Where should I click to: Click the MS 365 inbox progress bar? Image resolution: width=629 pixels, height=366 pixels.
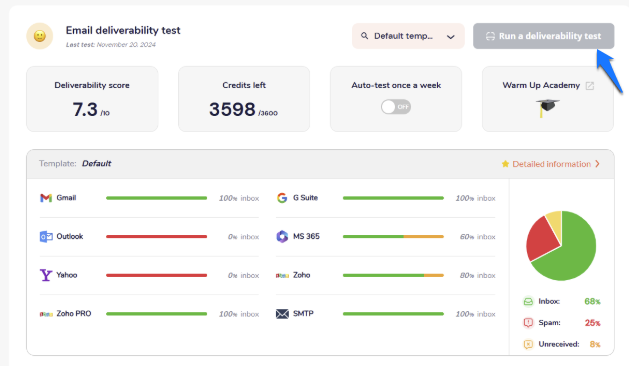[x=393, y=237]
